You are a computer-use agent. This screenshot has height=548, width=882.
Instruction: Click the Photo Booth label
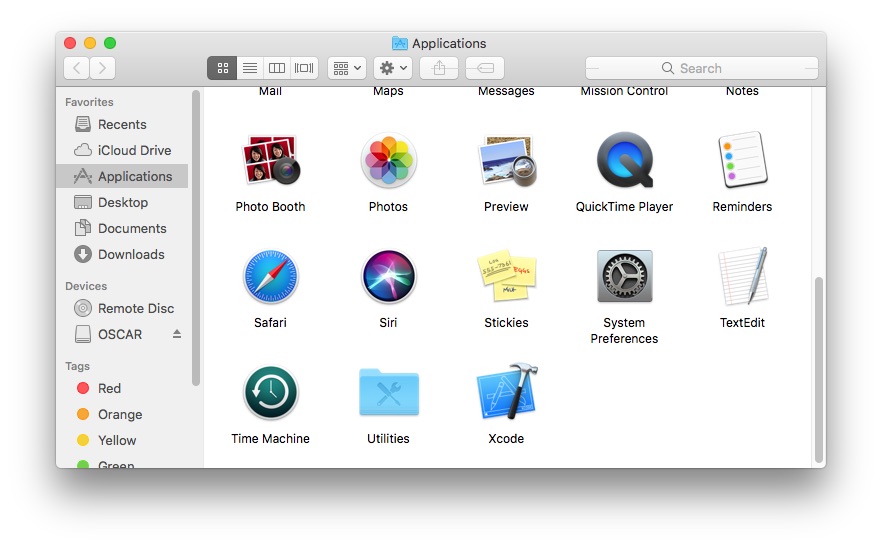(x=271, y=206)
